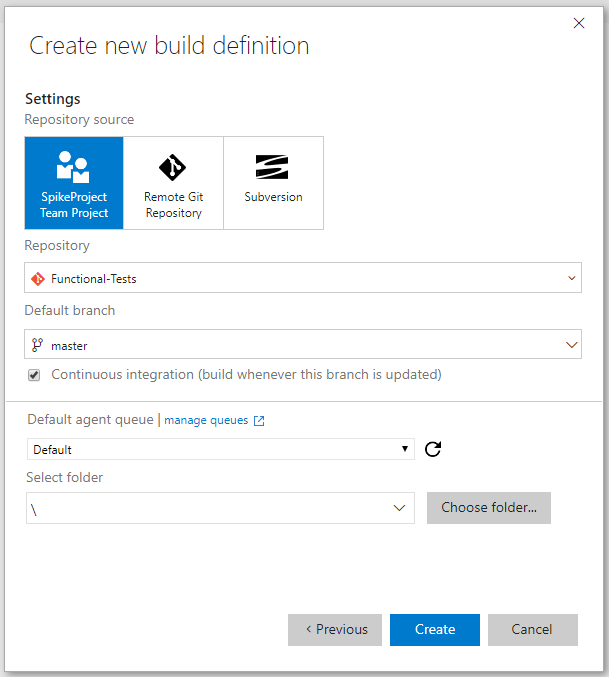Expand the Repository dropdown arrow

coord(572,278)
